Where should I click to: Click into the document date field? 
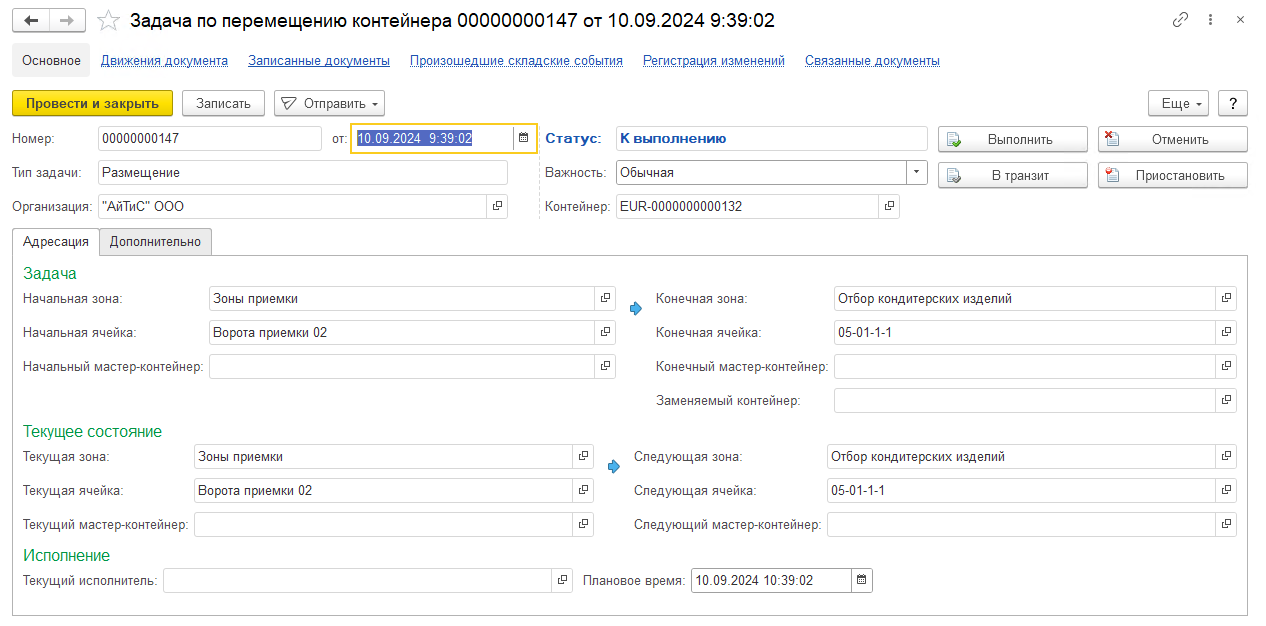[x=432, y=138]
